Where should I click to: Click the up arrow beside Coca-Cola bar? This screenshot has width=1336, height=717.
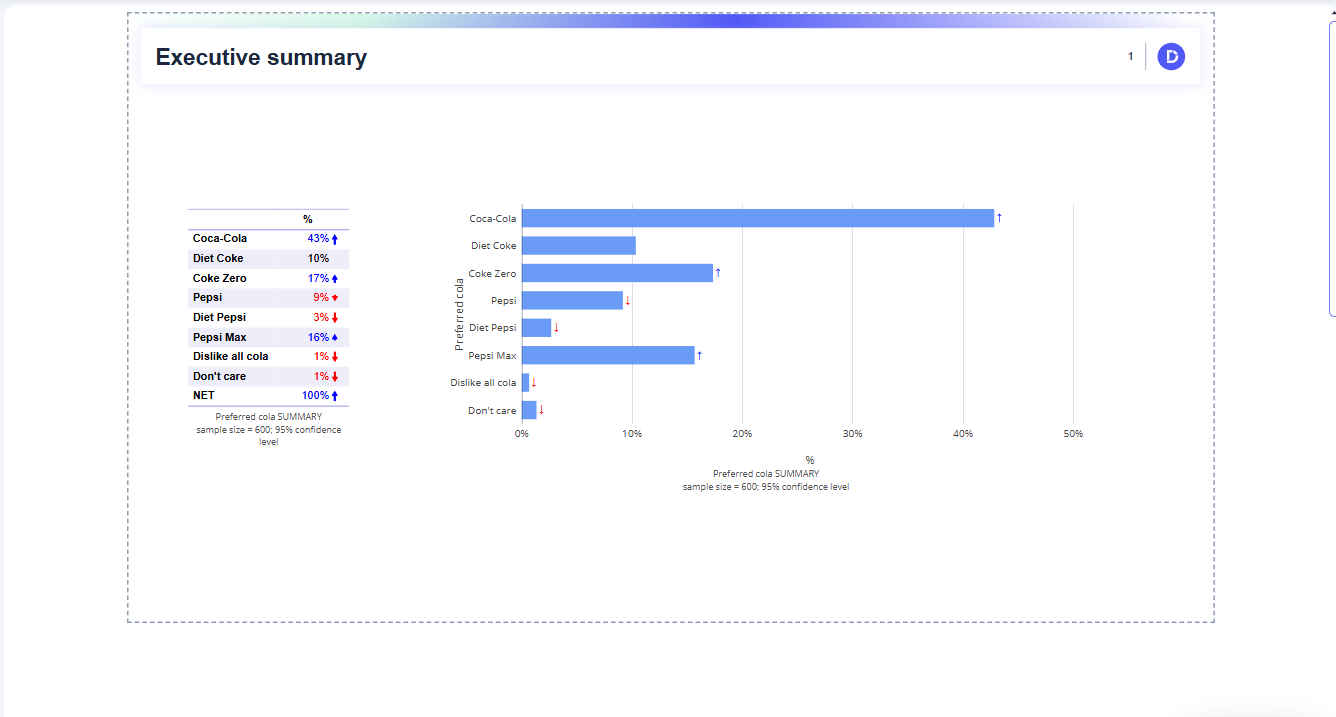999,218
